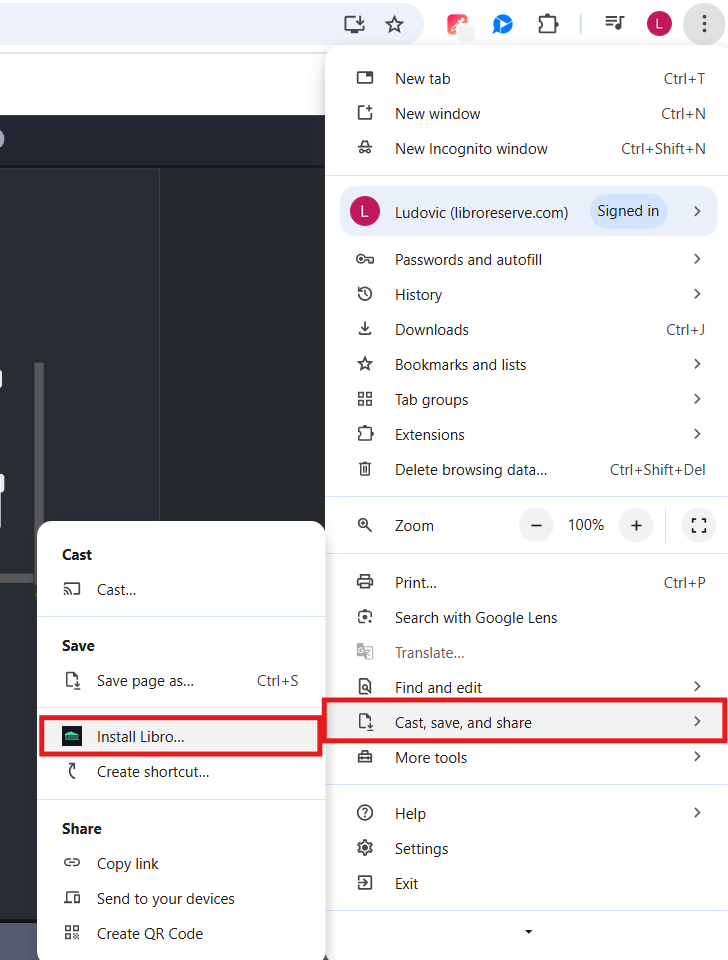
Task: Zoom in with the plus button
Action: pyautogui.click(x=635, y=525)
